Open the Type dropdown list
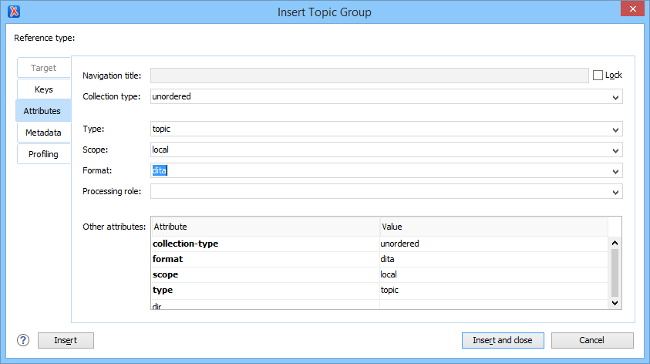The image size is (650, 364). pos(615,130)
